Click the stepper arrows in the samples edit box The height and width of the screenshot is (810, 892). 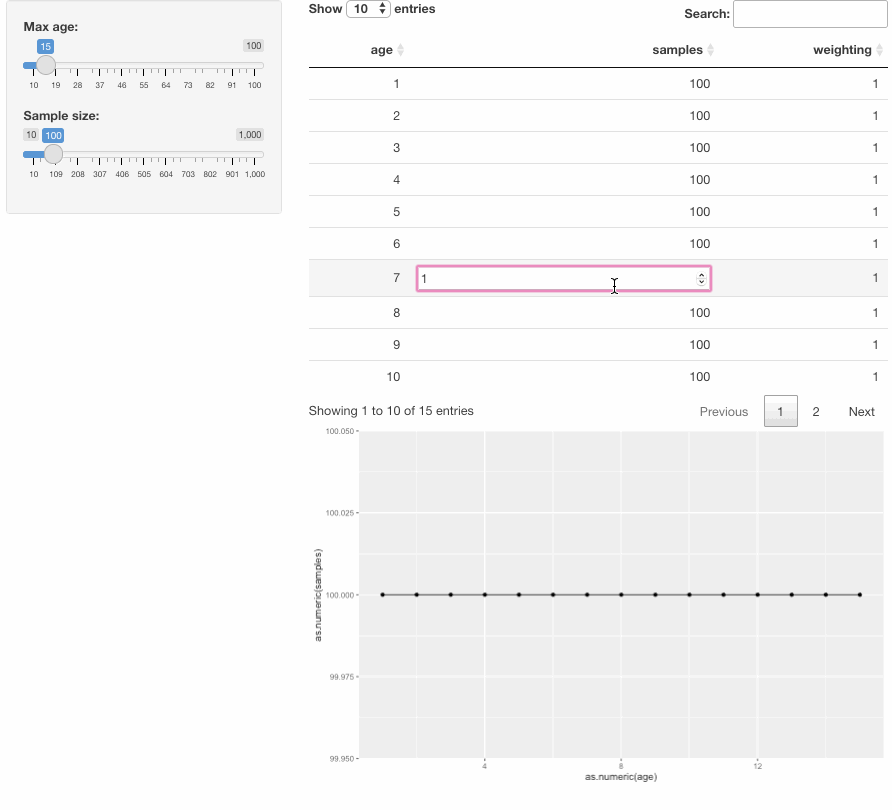(701, 279)
